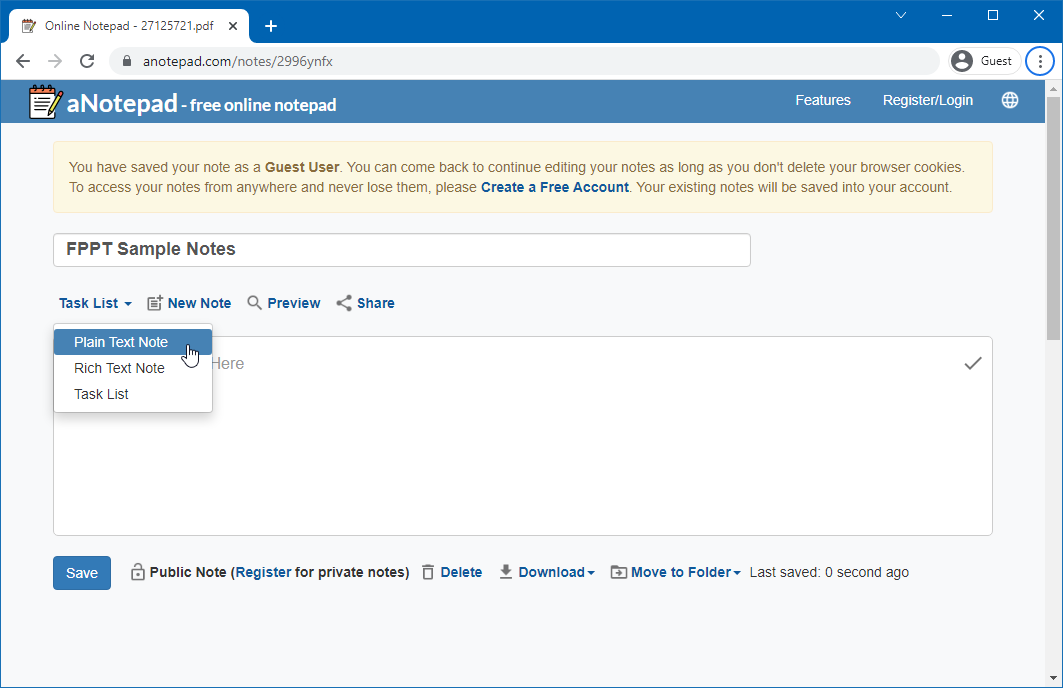
Task: Click the Register/Login link
Action: tap(927, 100)
